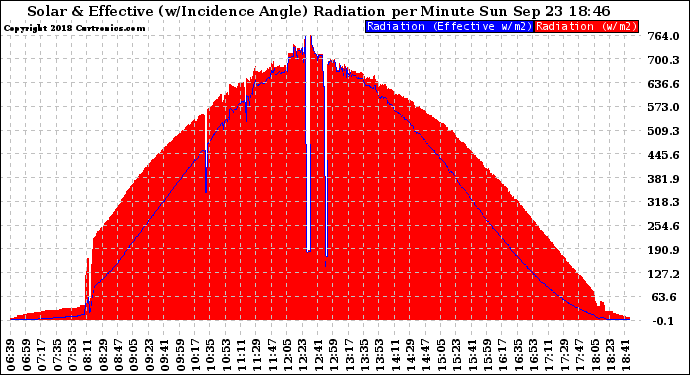Click the 09:23 time label
The width and height of the screenshot is (690, 375).
pos(149,355)
